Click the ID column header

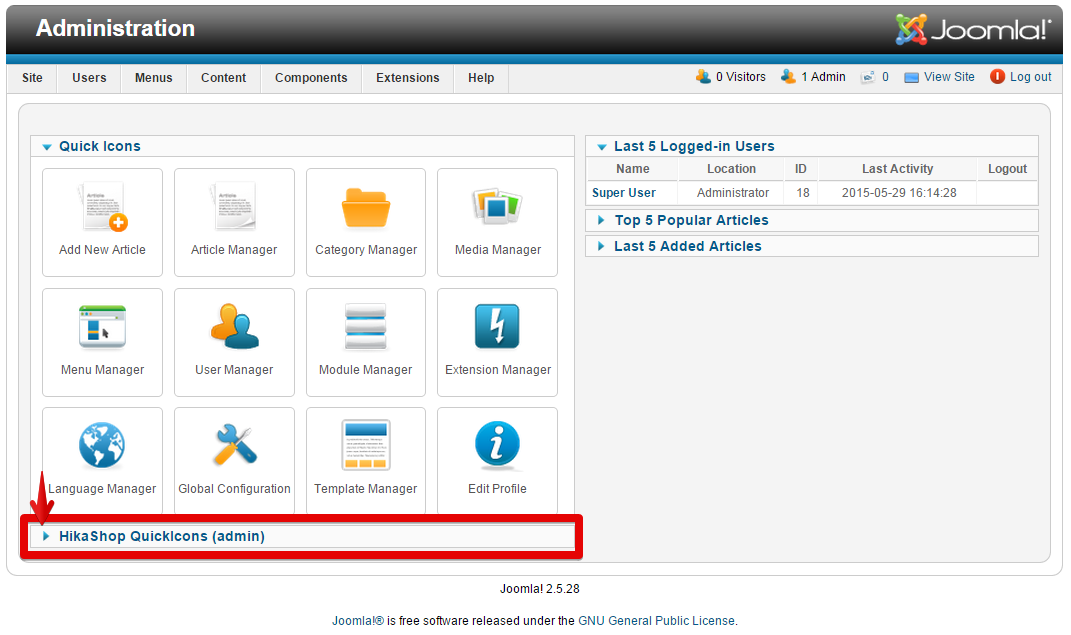click(x=801, y=169)
